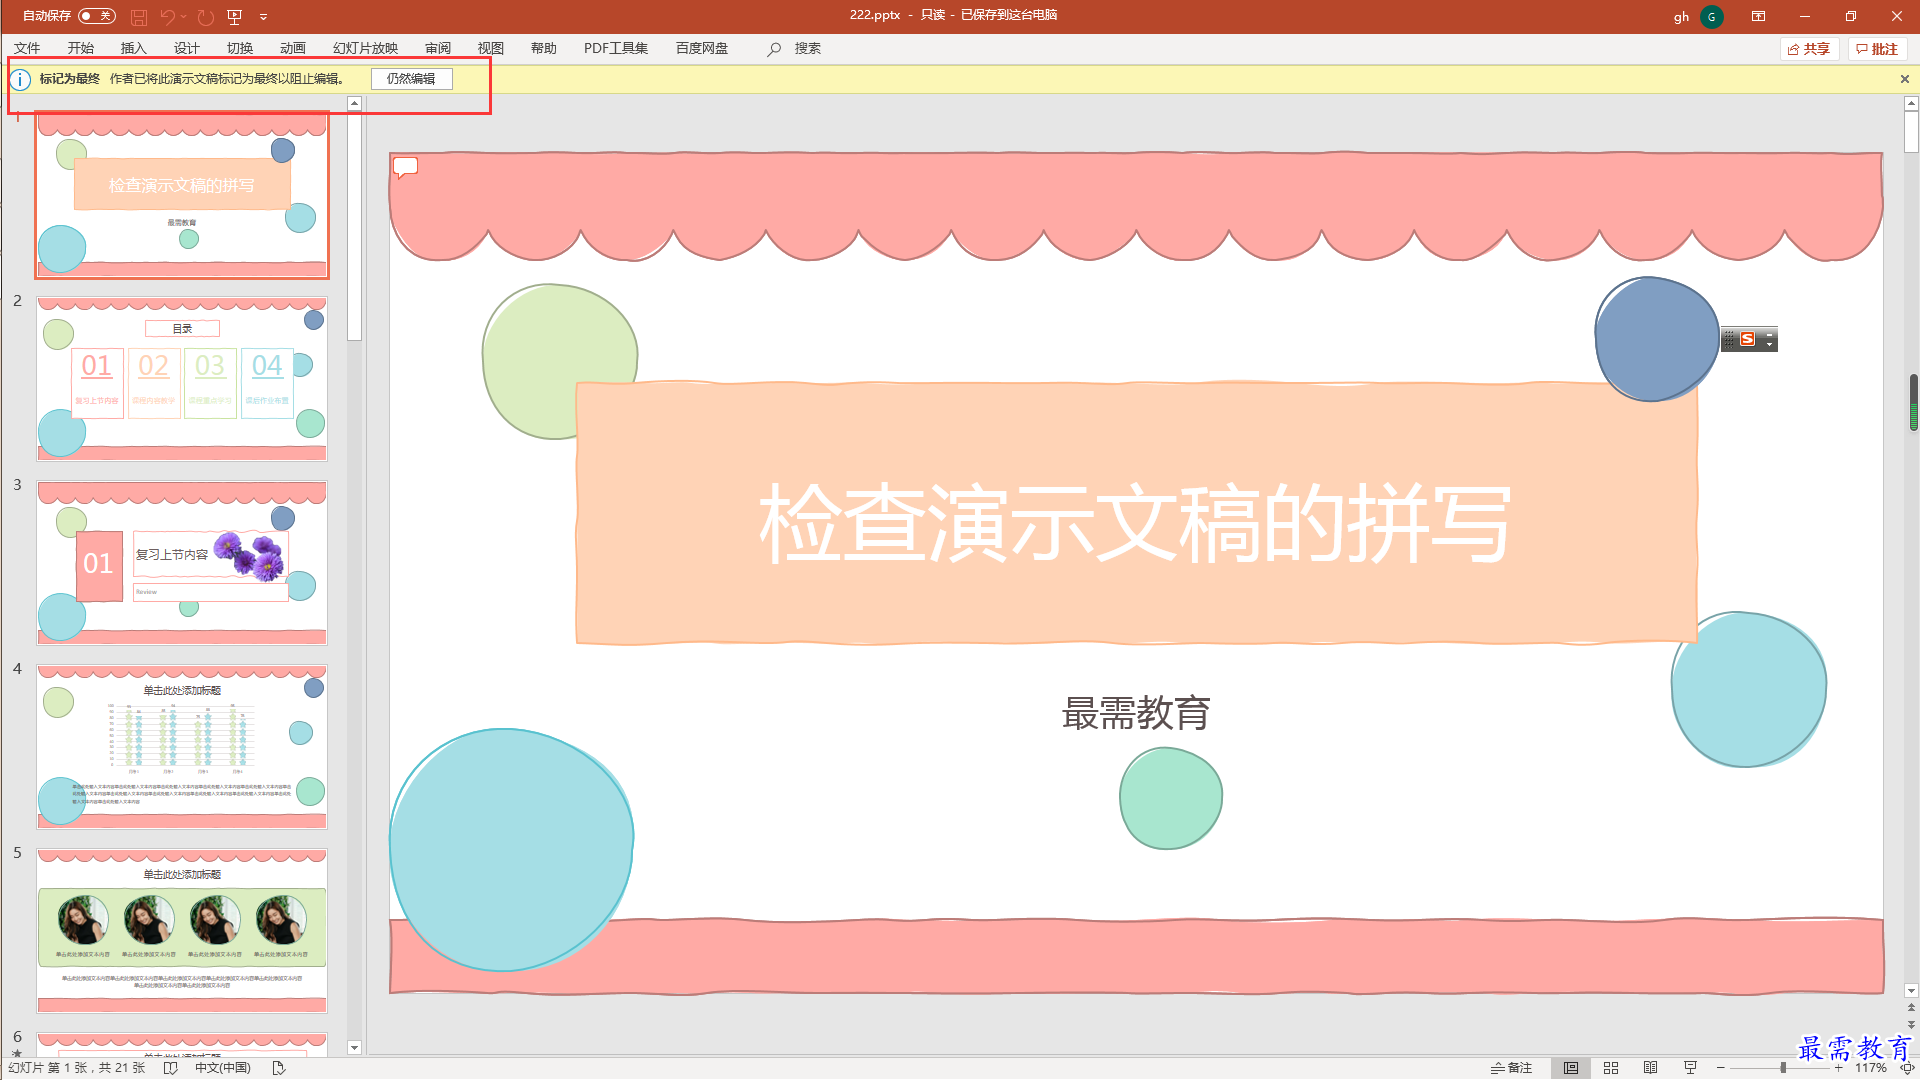Click the zoom out minus button
The height and width of the screenshot is (1080, 1920).
pyautogui.click(x=1720, y=1068)
